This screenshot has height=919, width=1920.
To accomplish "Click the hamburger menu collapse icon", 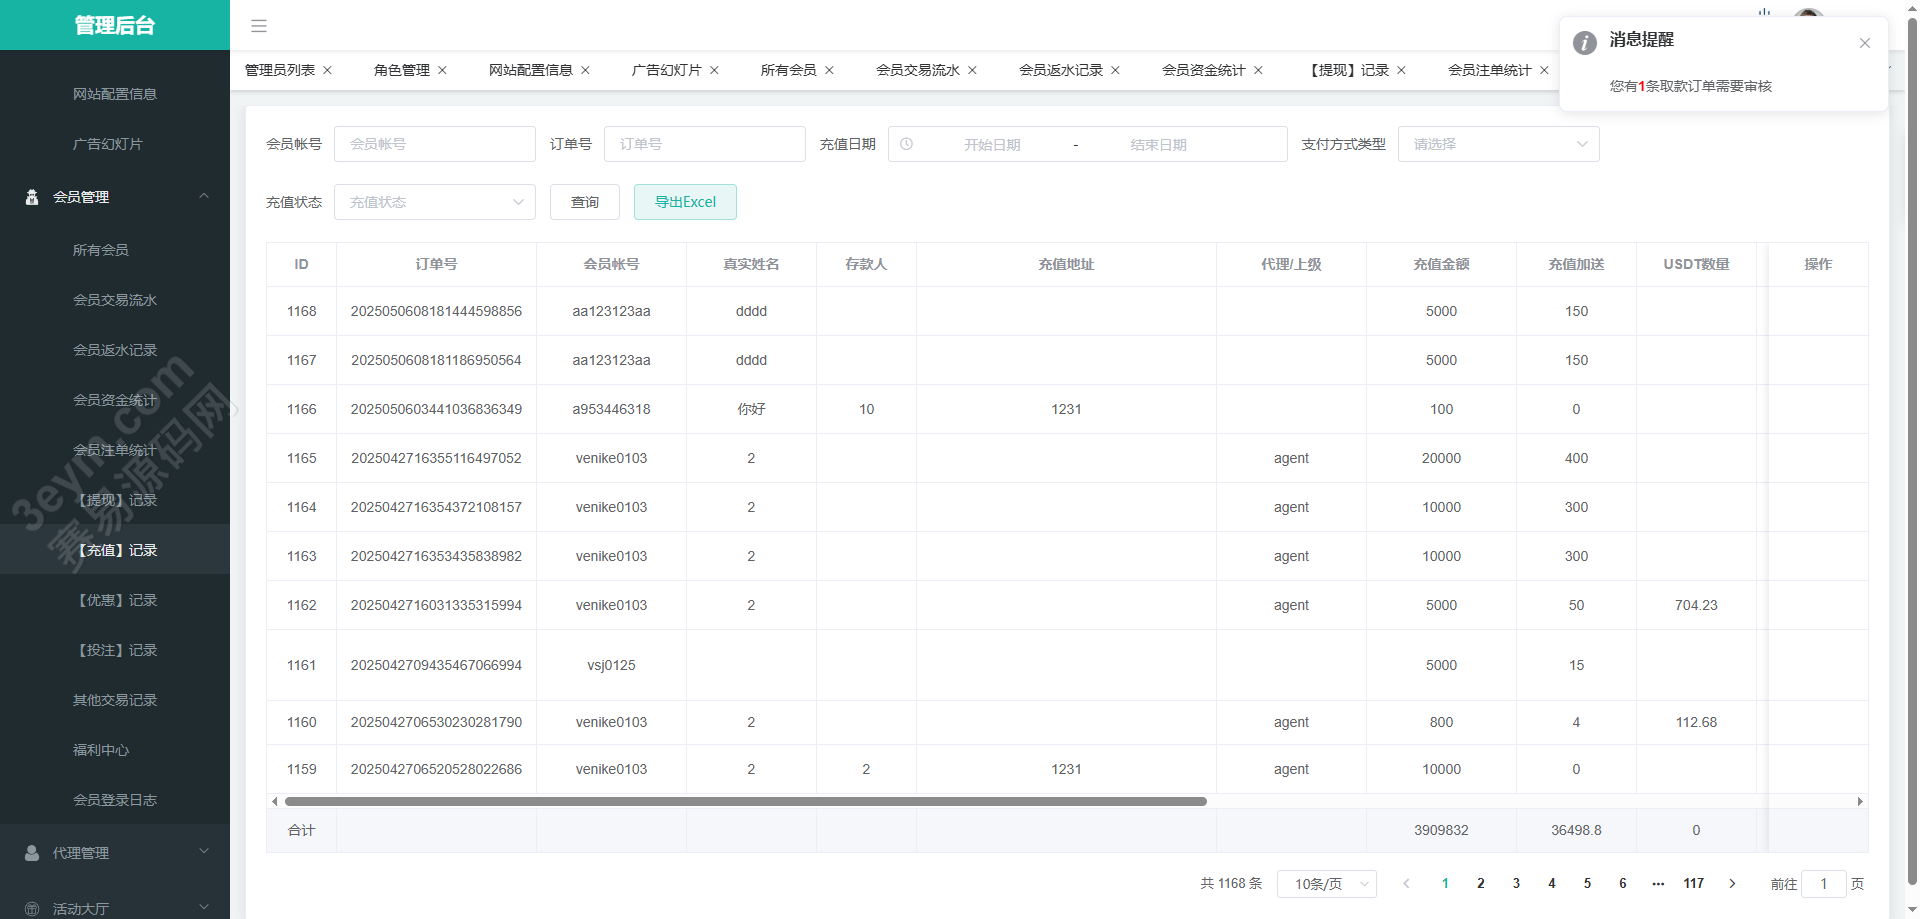I will coord(259,26).
